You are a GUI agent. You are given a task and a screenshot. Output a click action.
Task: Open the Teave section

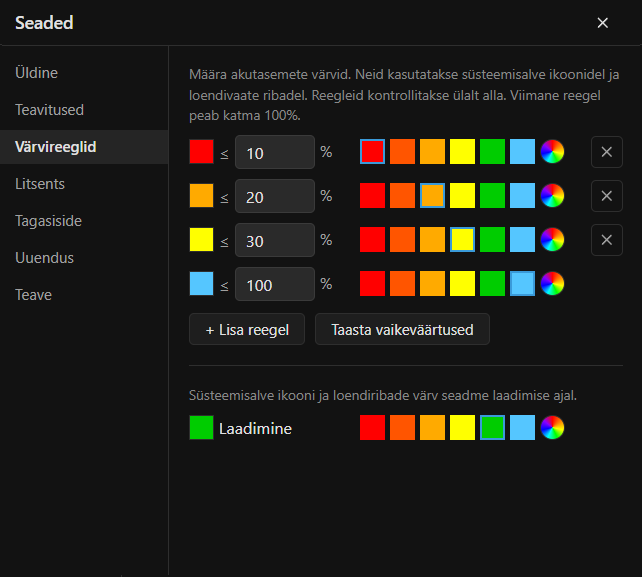[84, 295]
